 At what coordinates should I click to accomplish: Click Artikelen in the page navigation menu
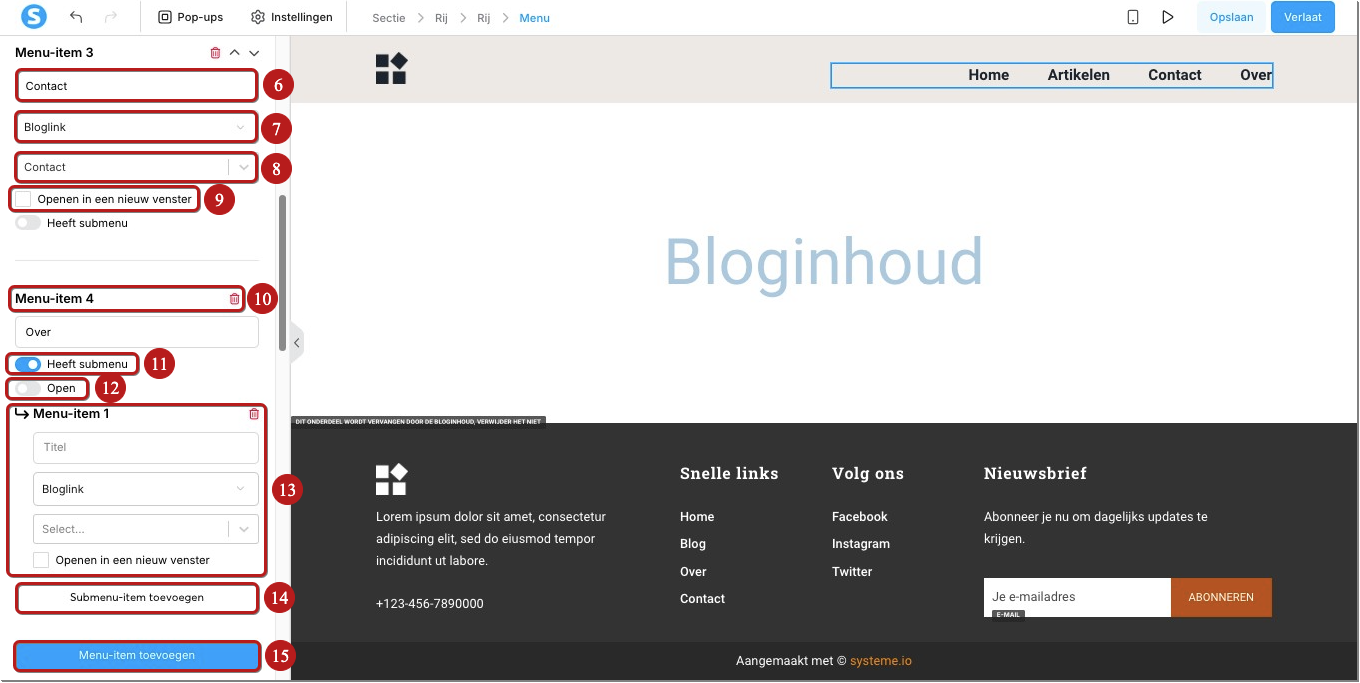[1079, 75]
